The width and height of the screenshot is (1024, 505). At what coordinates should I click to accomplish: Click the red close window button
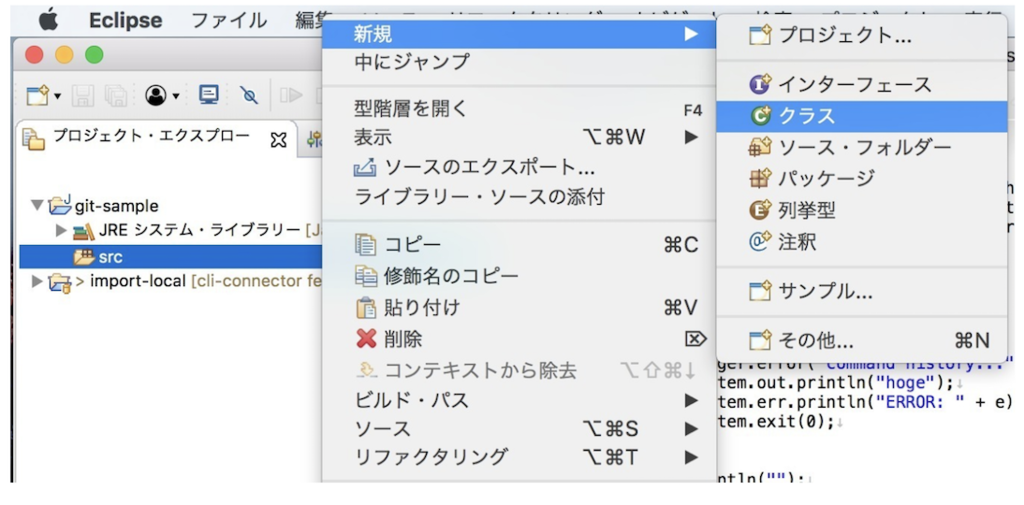(x=34, y=55)
